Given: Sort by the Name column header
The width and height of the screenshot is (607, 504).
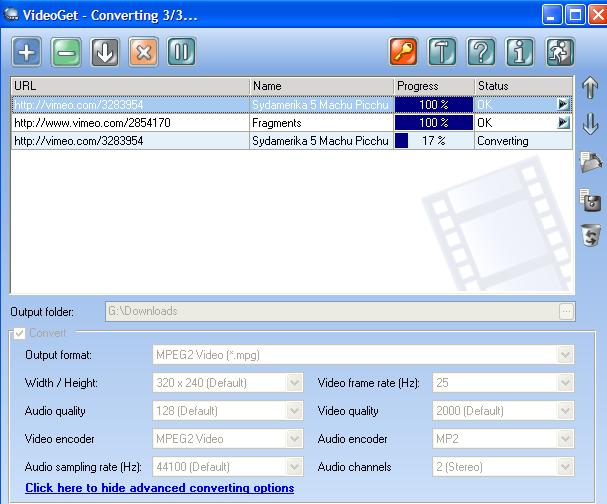Looking at the screenshot, I should click(322, 86).
